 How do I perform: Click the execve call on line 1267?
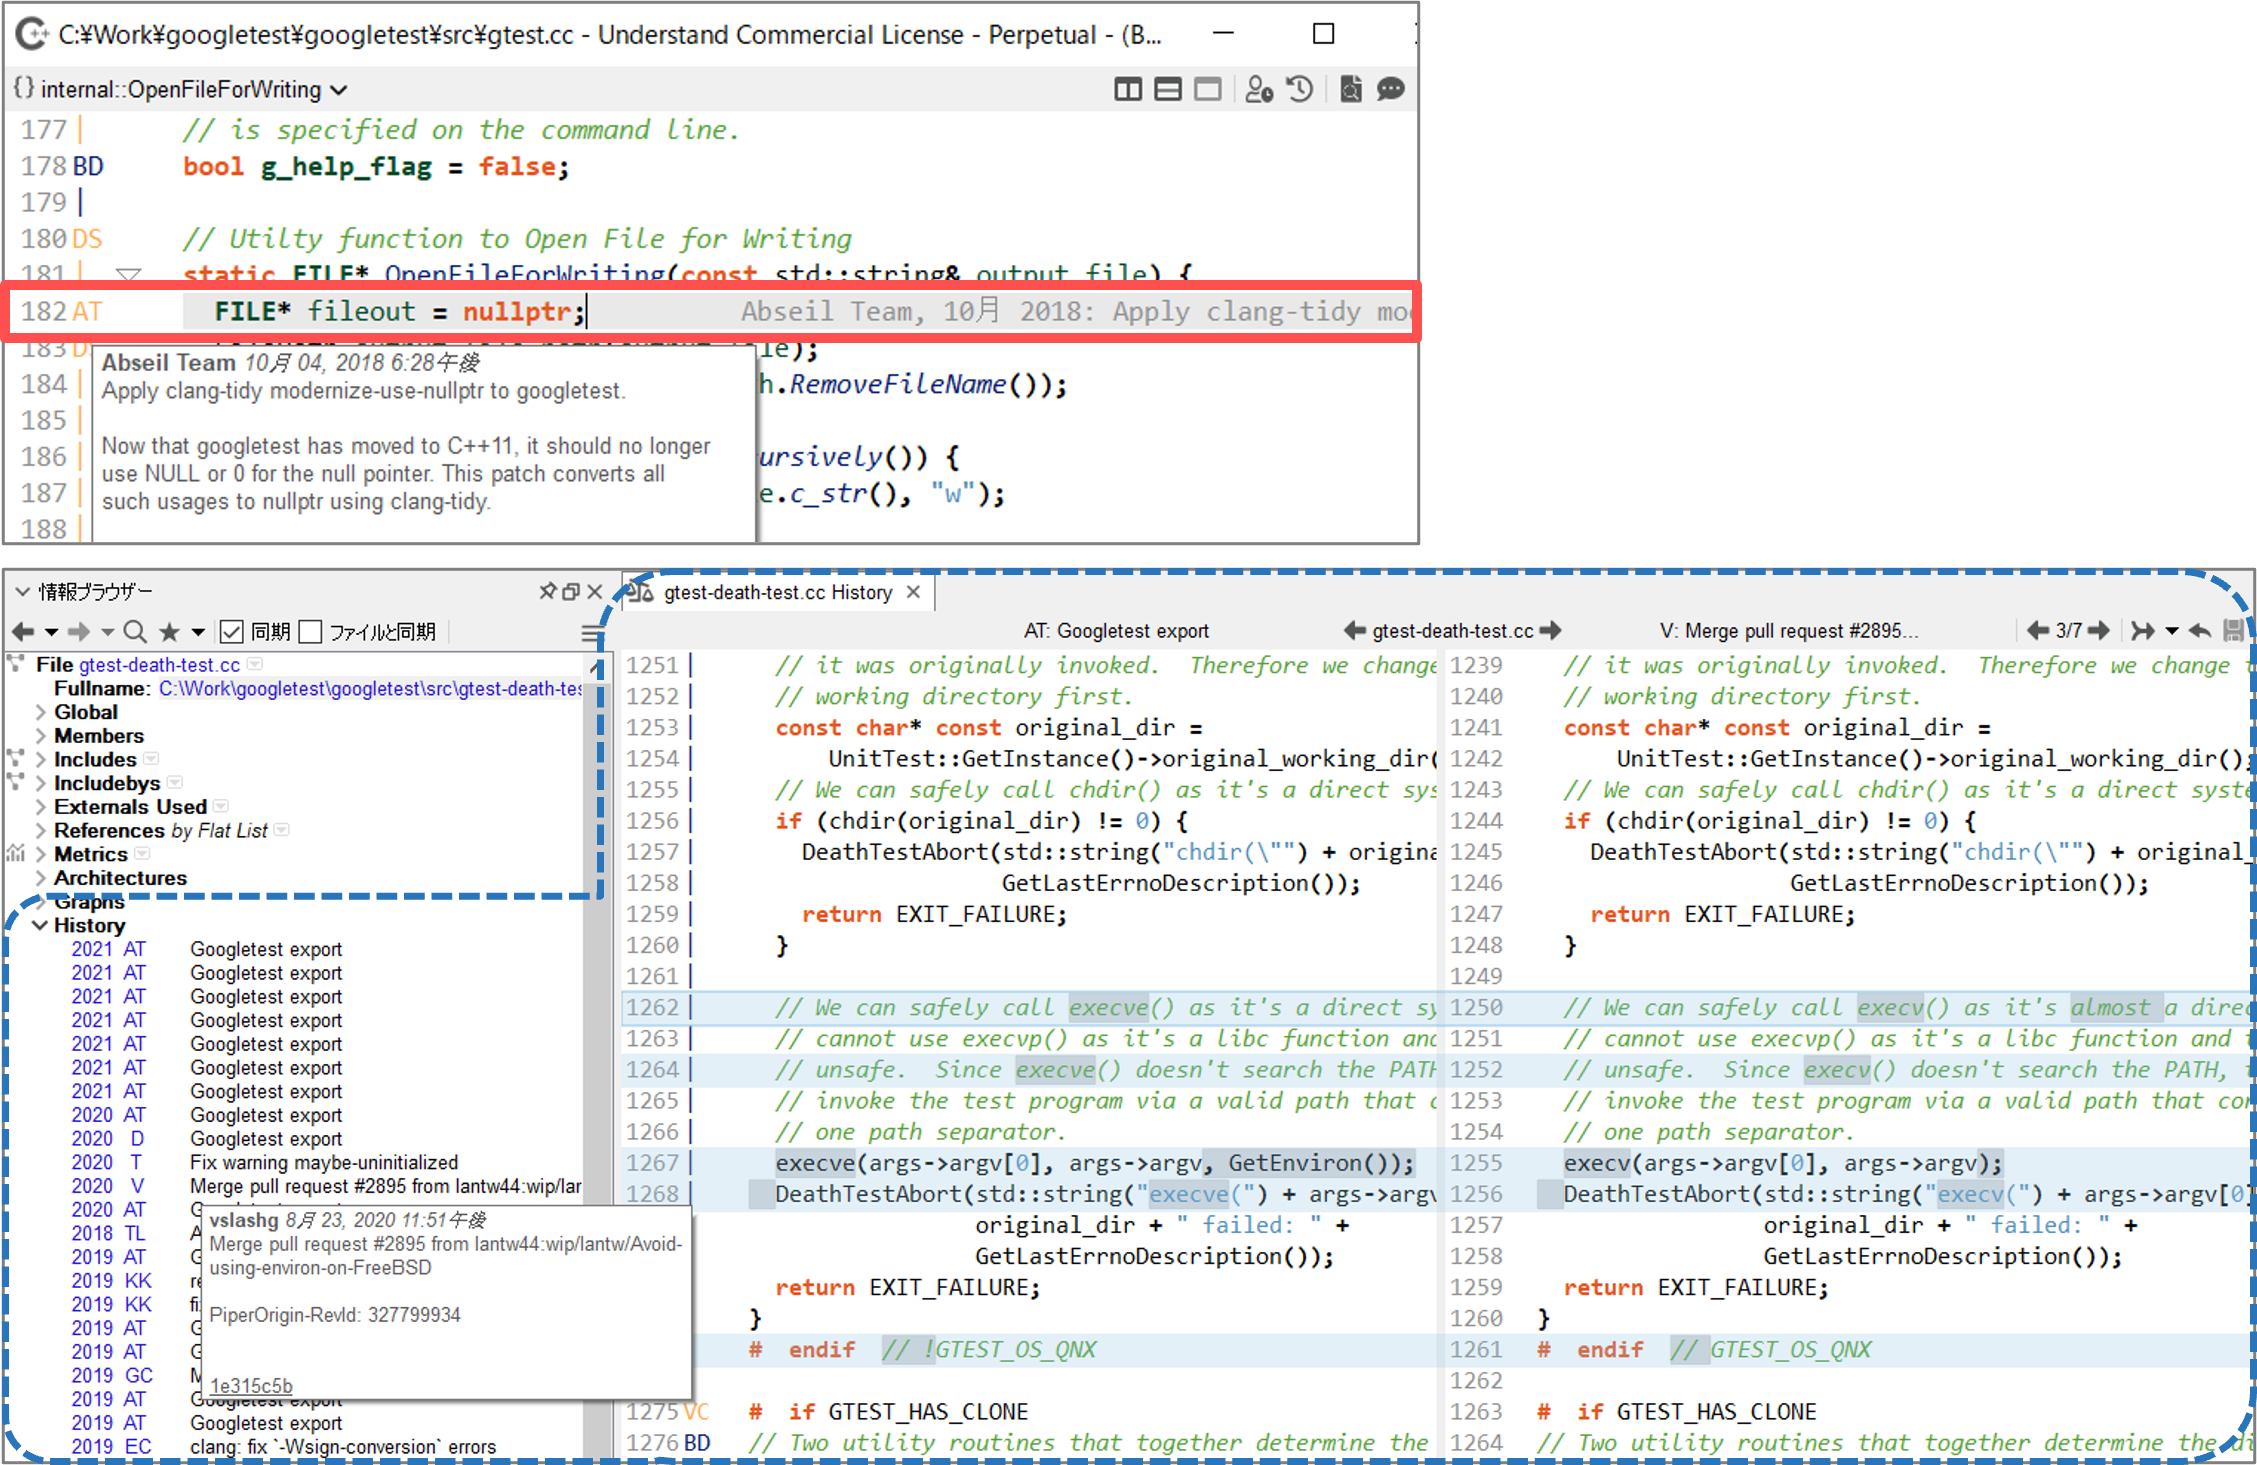1094,1163
